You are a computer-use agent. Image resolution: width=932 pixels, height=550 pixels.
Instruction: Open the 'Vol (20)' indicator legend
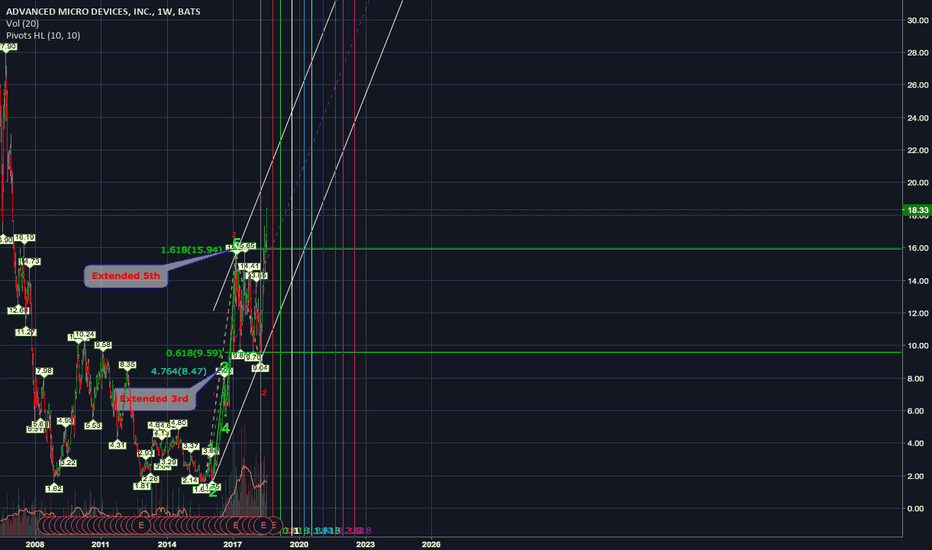[x=23, y=24]
